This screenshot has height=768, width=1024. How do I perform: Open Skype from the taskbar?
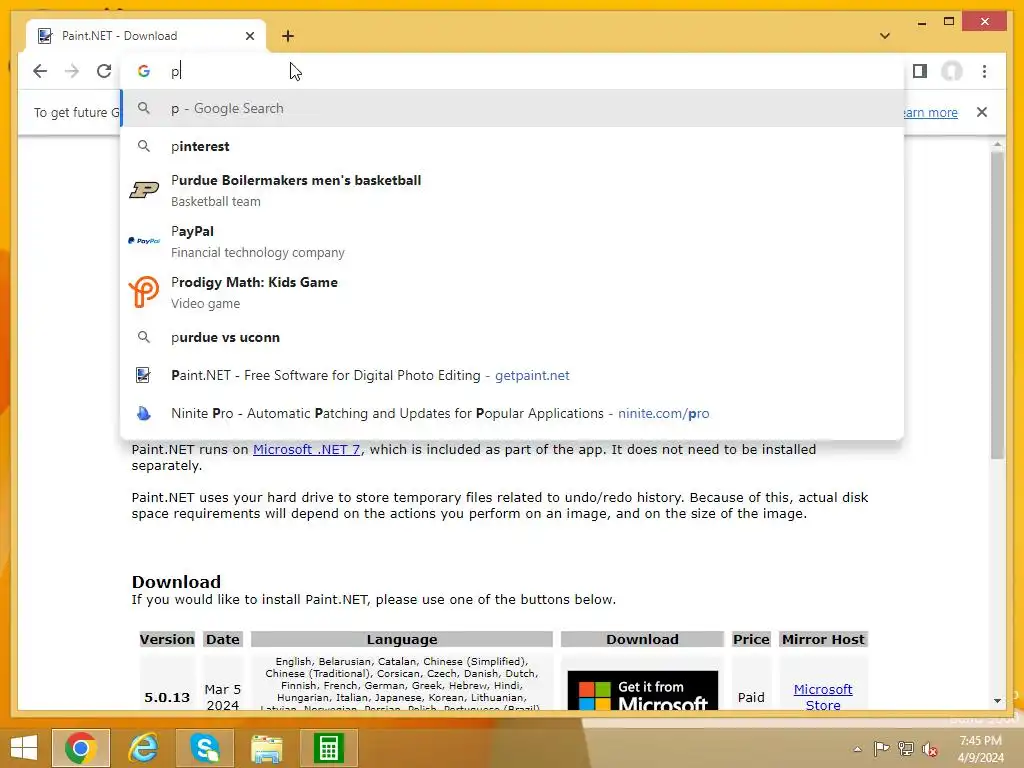coord(205,748)
